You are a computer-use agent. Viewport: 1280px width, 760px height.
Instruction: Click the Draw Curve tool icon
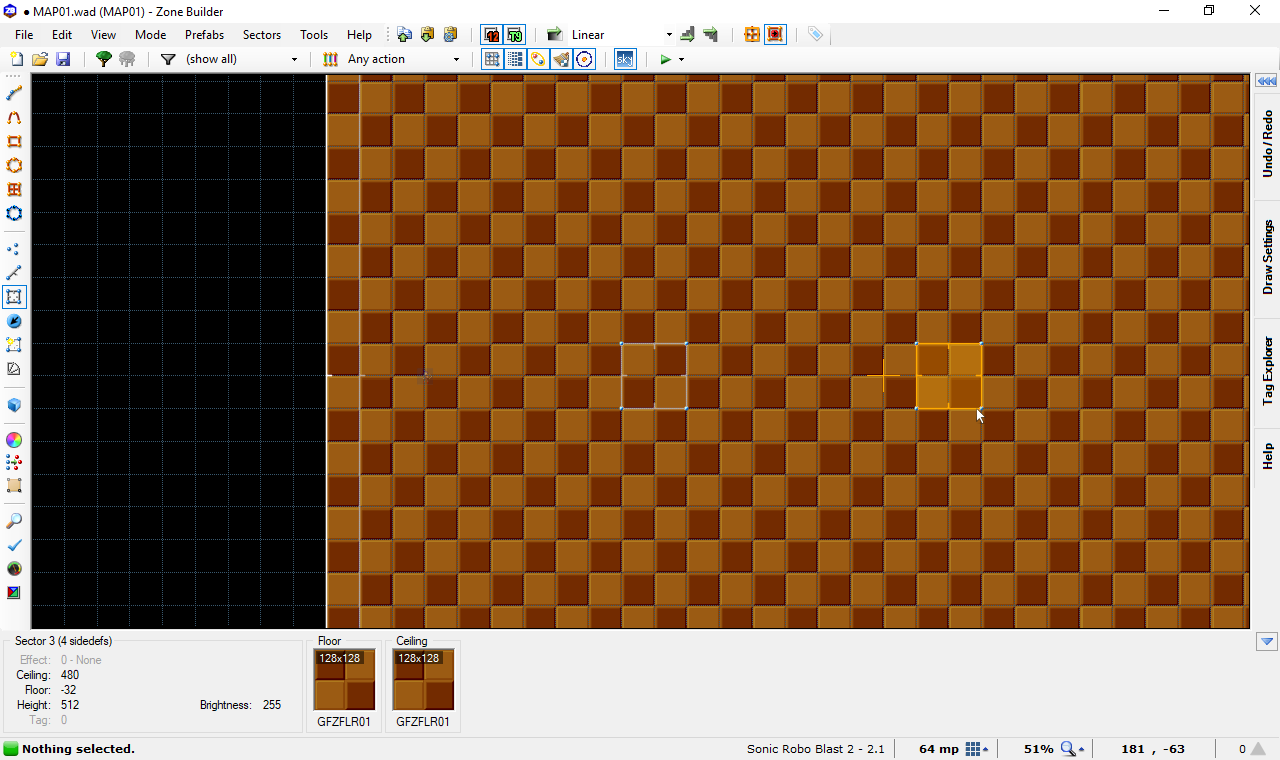point(14,118)
